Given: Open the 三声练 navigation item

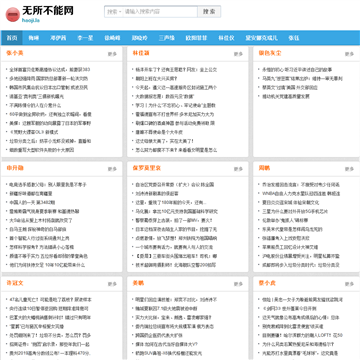Looking at the screenshot, I should pyautogui.click(x=166, y=38).
